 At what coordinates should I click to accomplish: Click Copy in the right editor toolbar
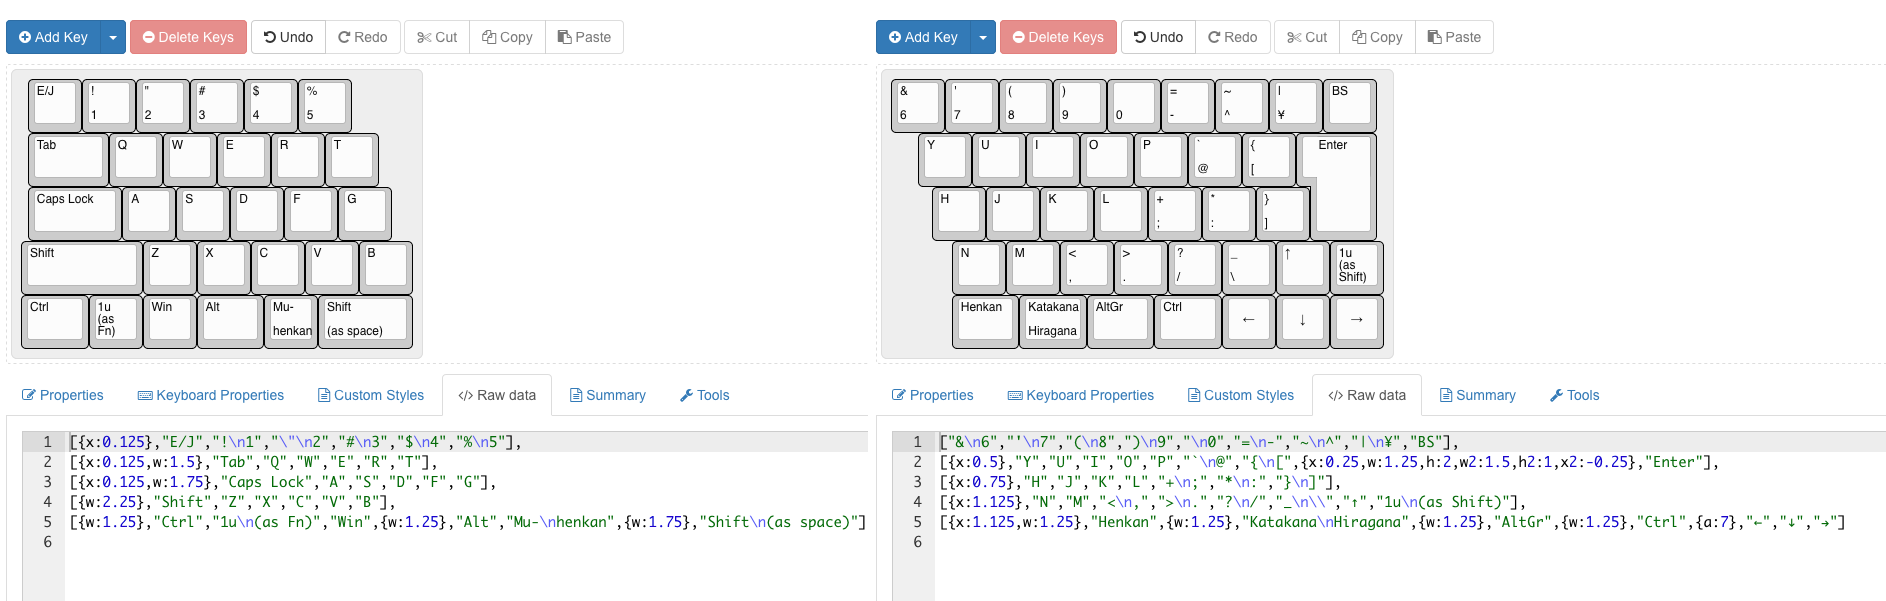click(1377, 37)
